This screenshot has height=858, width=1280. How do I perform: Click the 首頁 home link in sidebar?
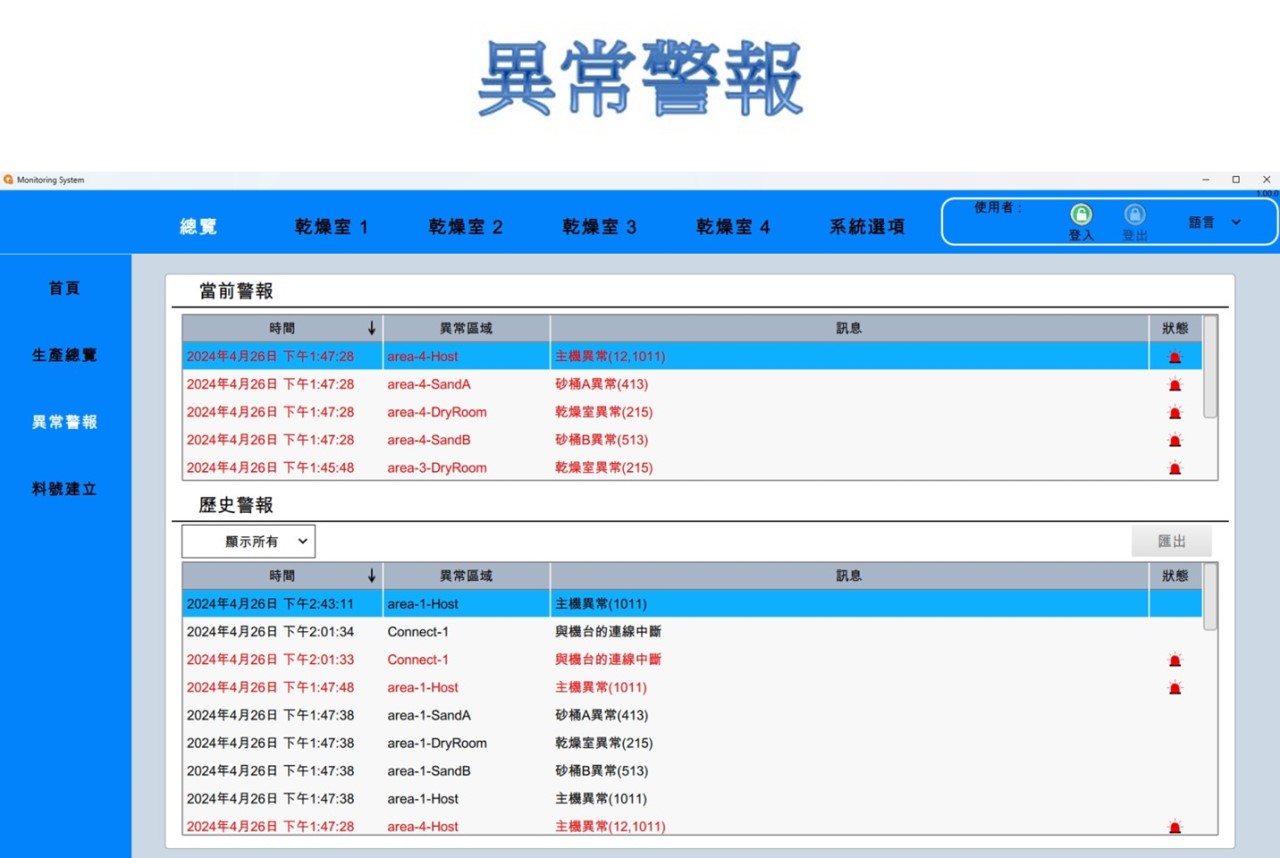[x=65, y=288]
